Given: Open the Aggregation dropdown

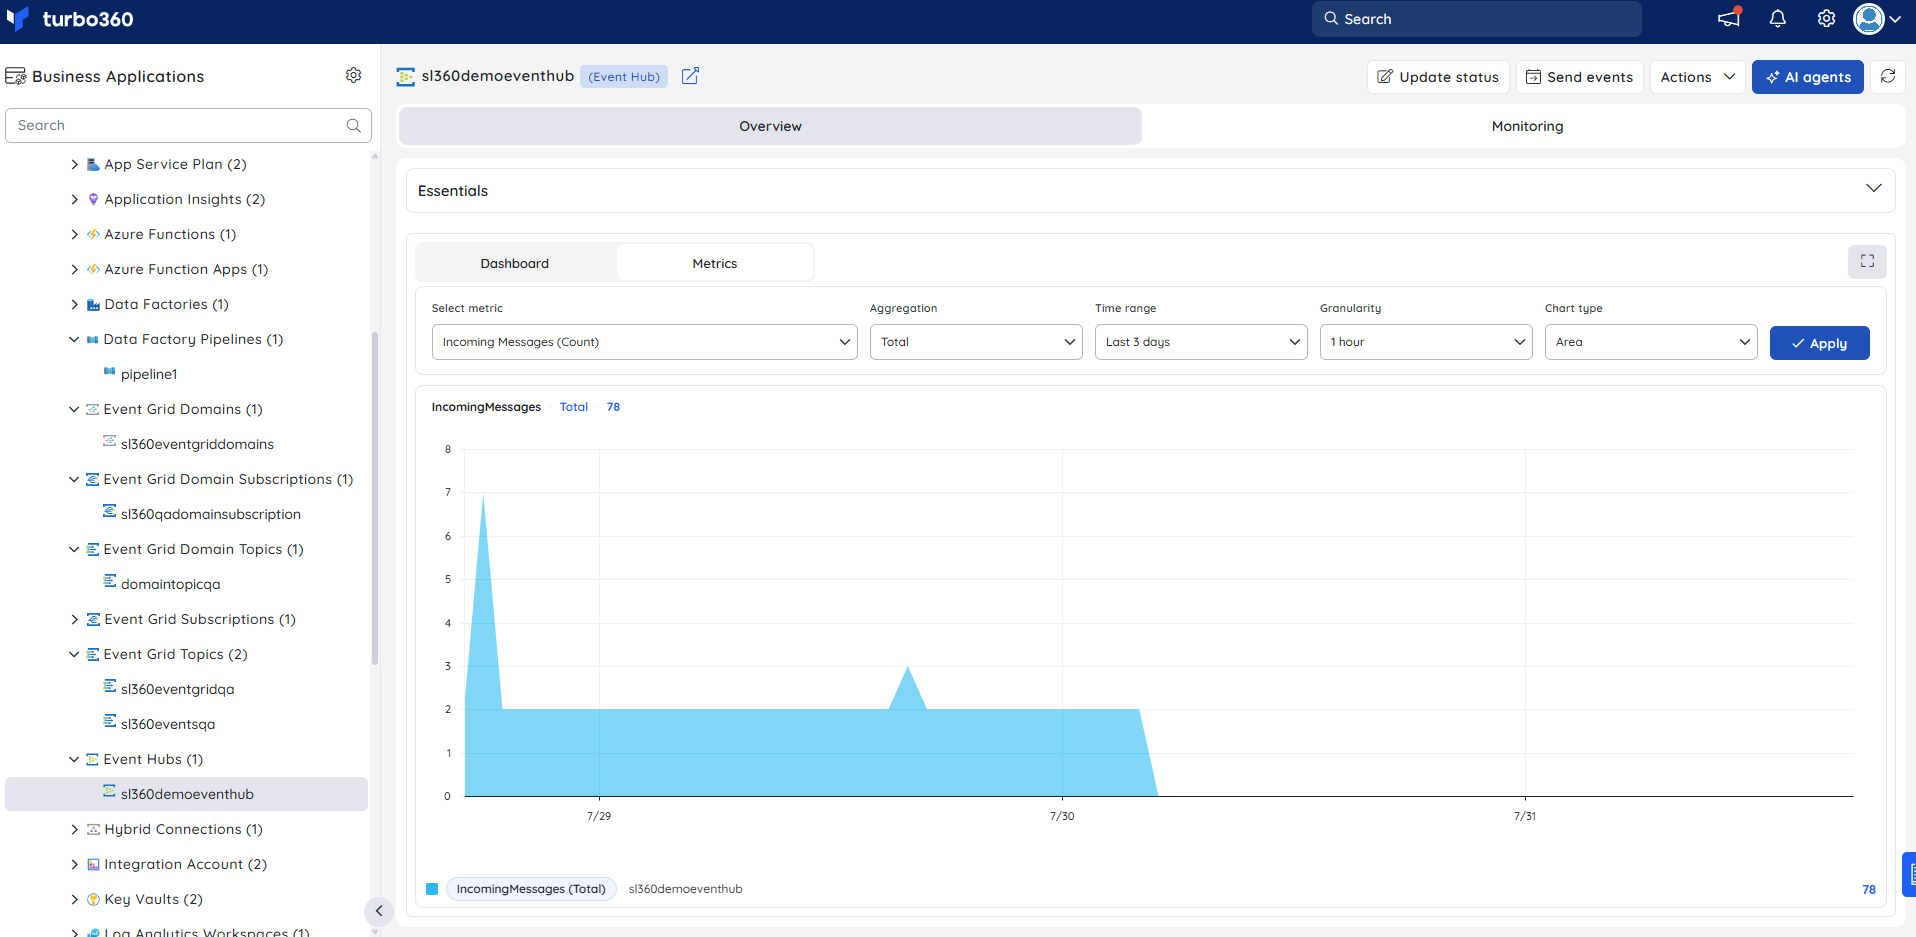Looking at the screenshot, I should (976, 342).
